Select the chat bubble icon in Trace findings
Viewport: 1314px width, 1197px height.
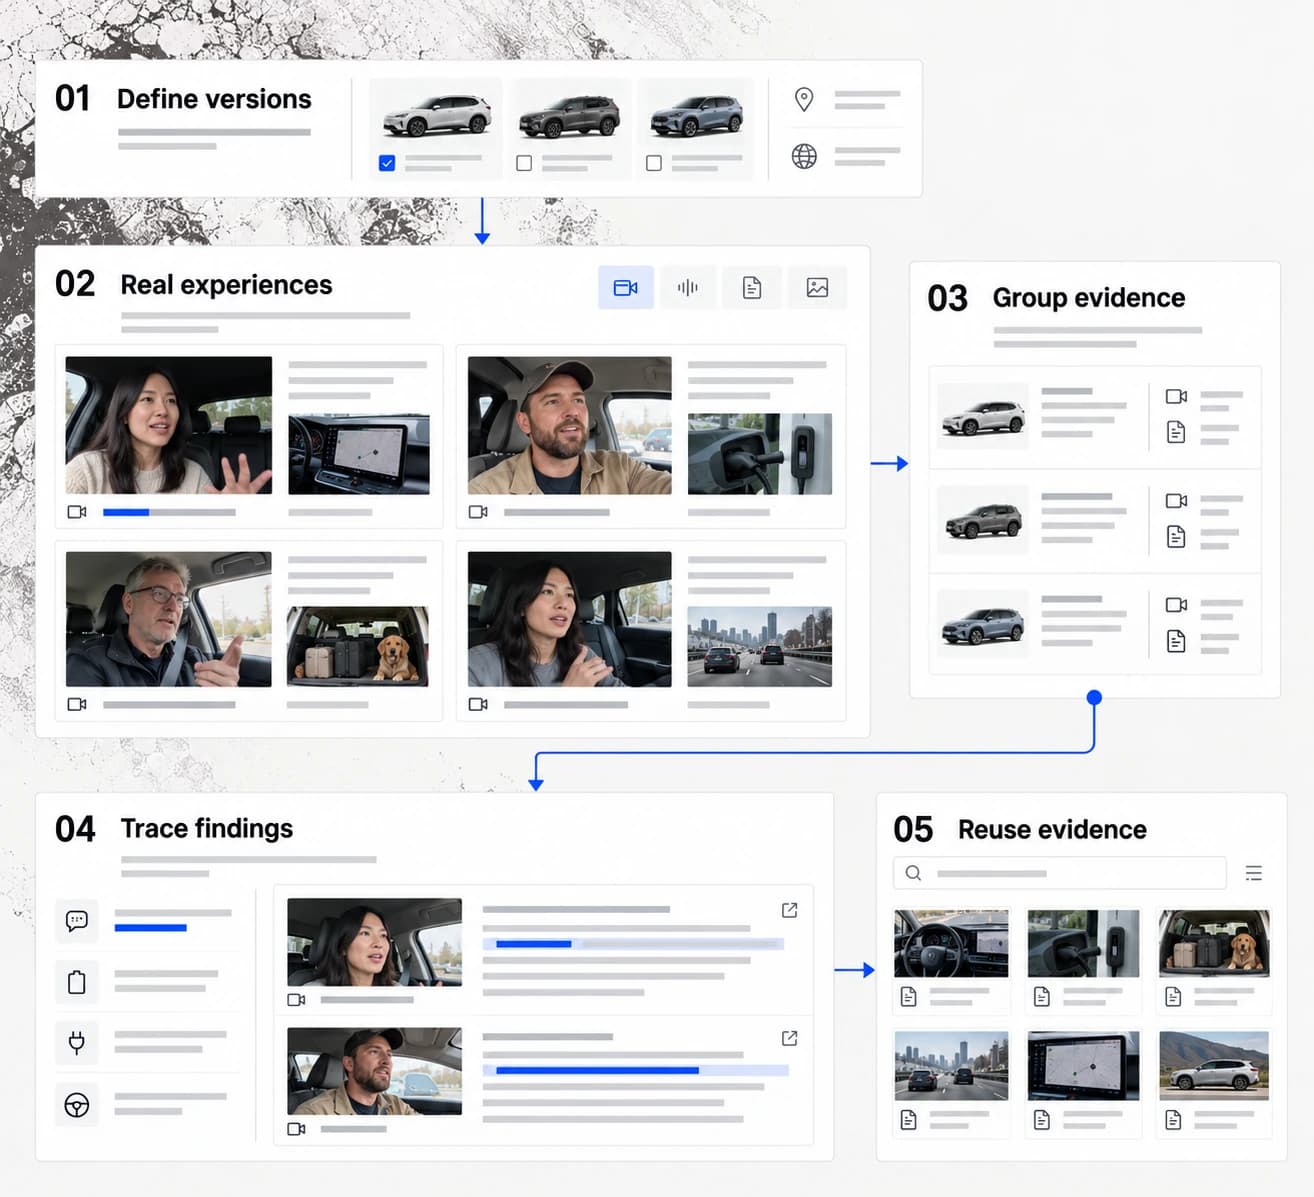tap(77, 920)
